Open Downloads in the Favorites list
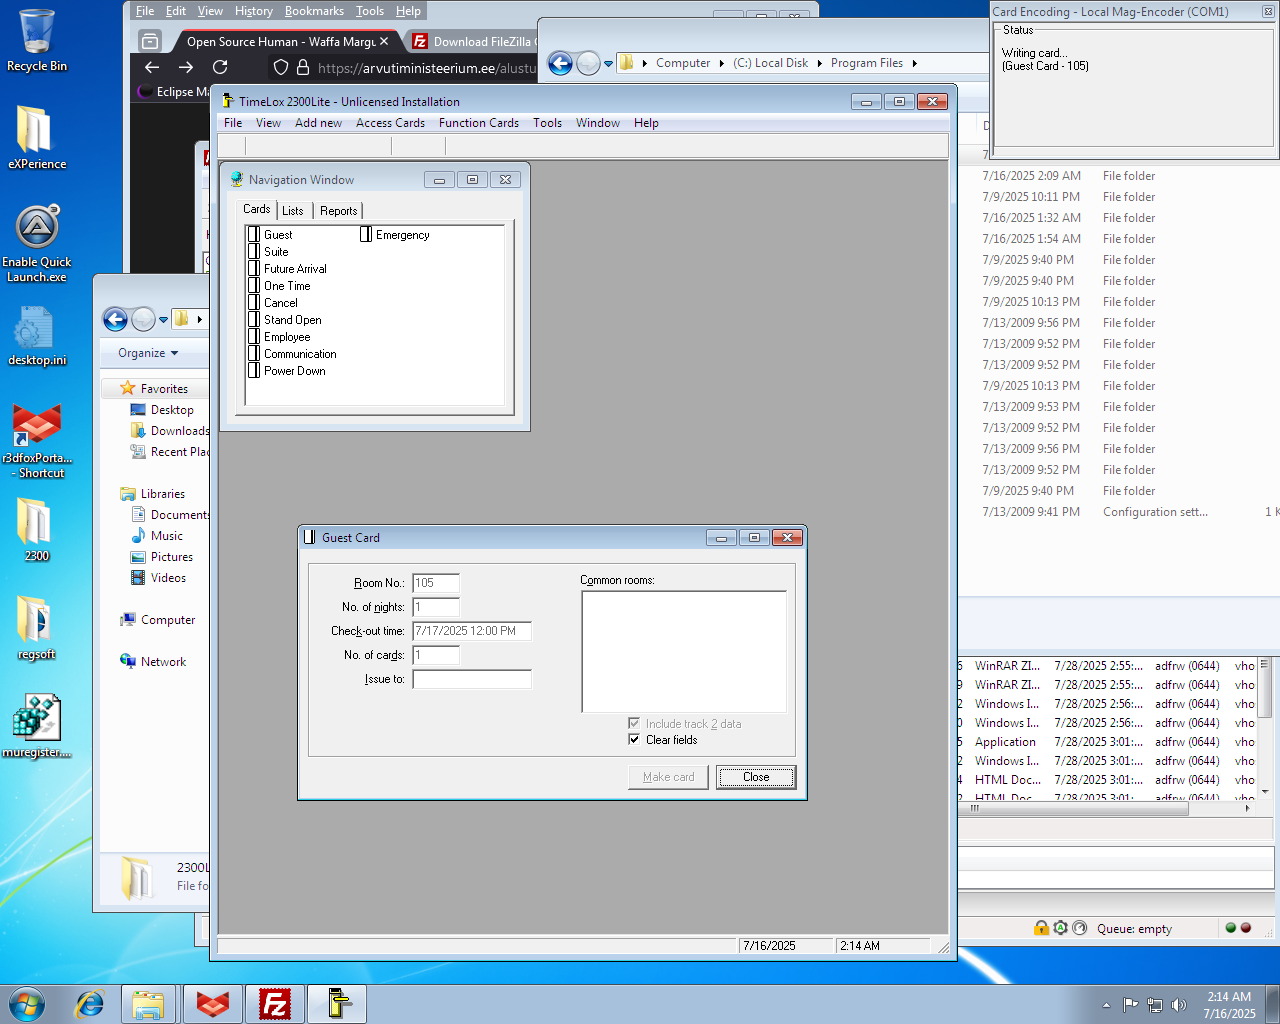This screenshot has height=1024, width=1280. 170,431
